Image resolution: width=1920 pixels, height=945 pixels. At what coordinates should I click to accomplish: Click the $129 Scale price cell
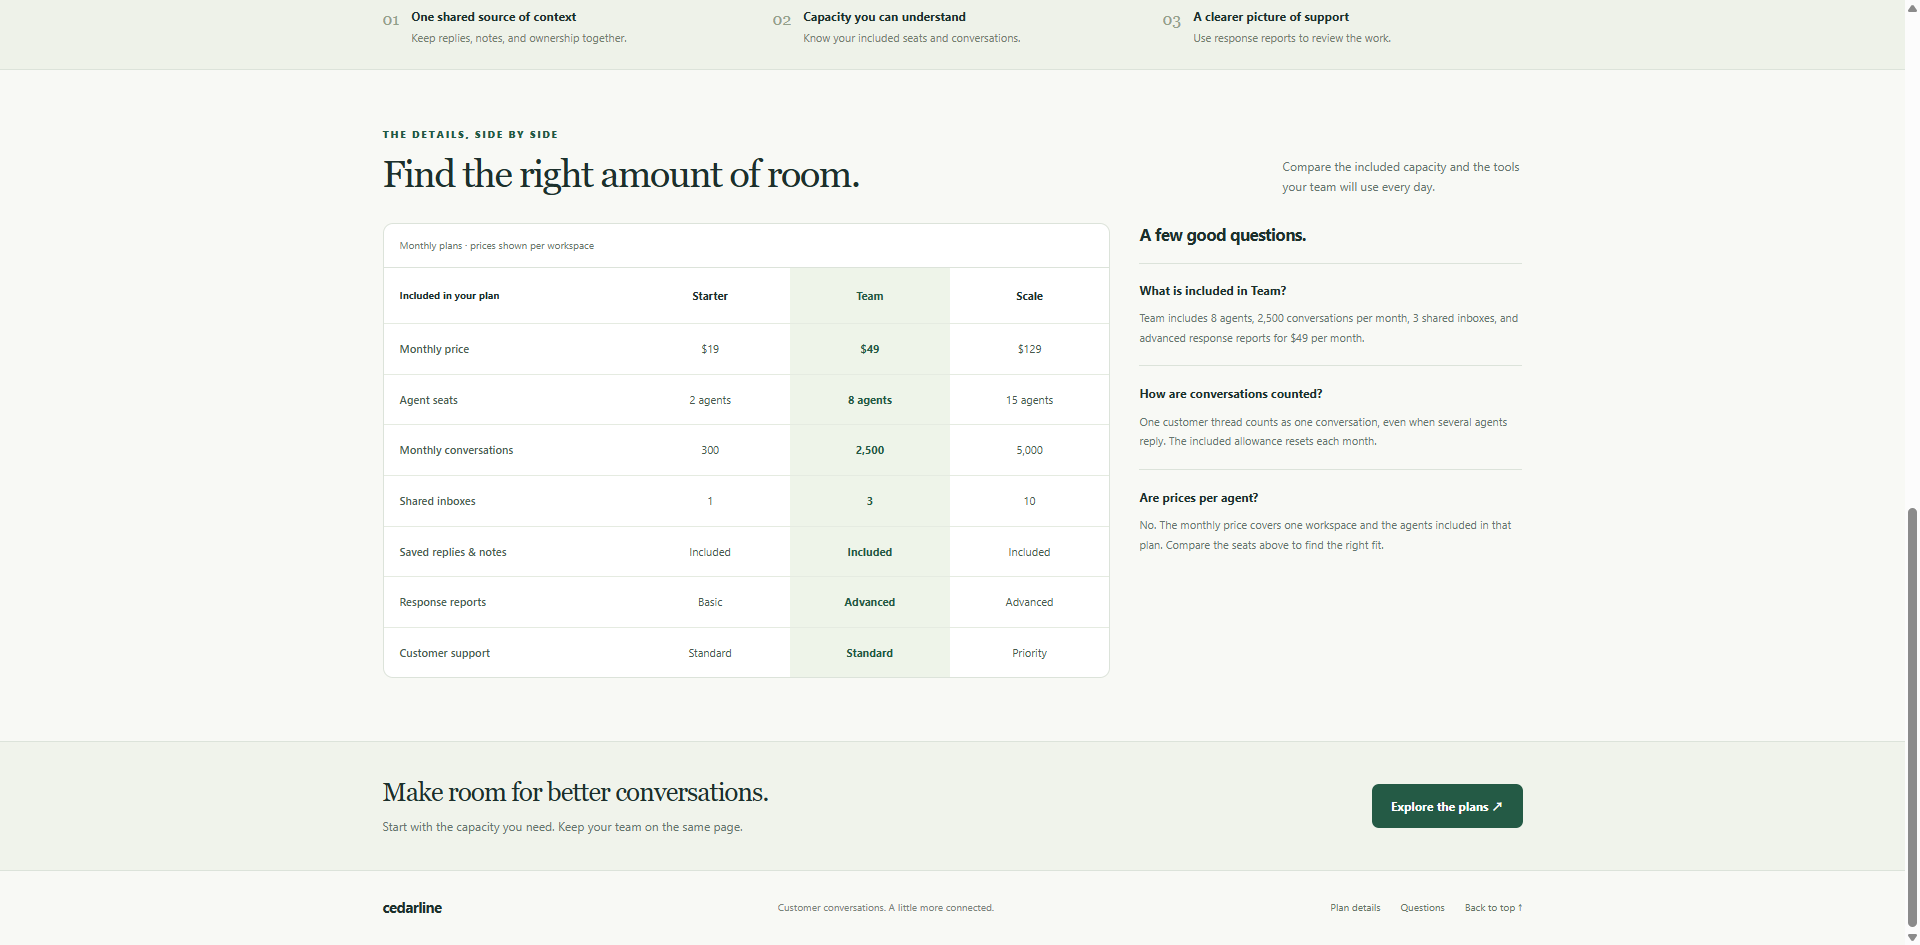(x=1029, y=349)
